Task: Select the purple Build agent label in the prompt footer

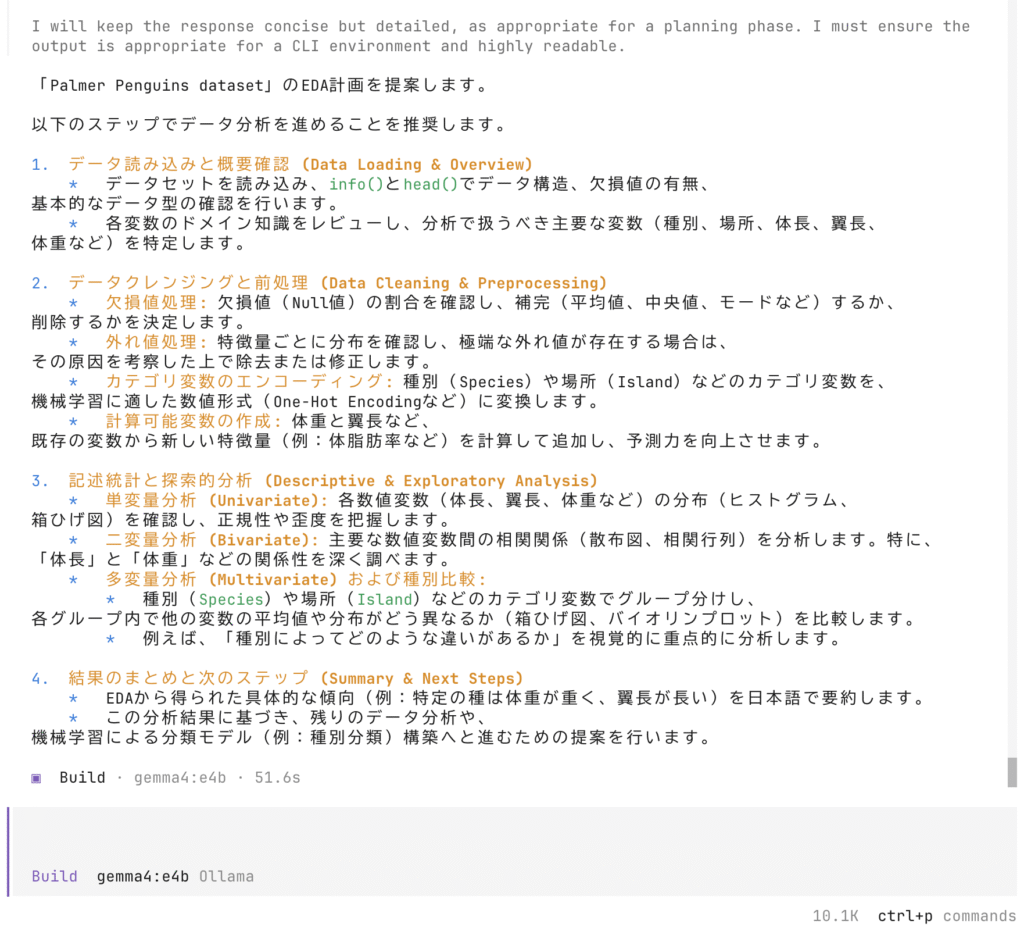Action: (54, 876)
